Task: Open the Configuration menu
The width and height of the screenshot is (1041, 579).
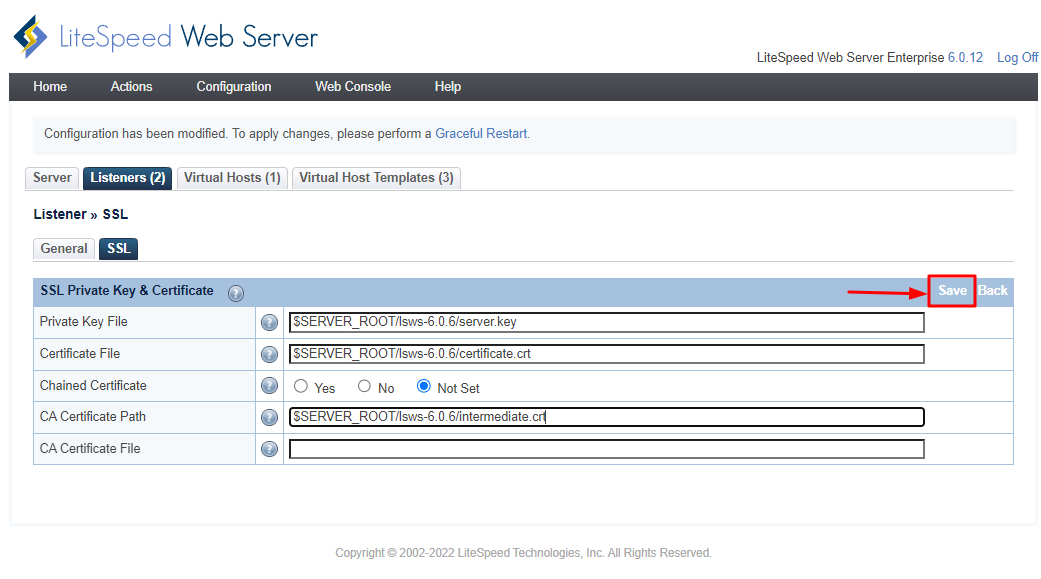Action: [234, 86]
